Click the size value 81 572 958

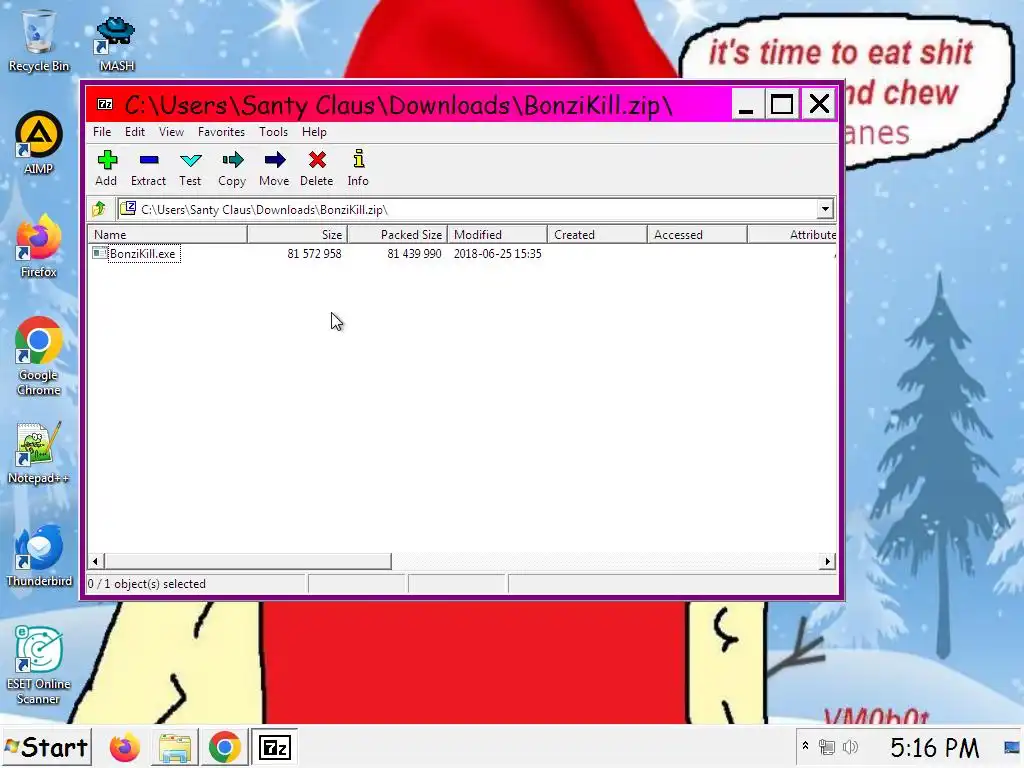pos(314,253)
